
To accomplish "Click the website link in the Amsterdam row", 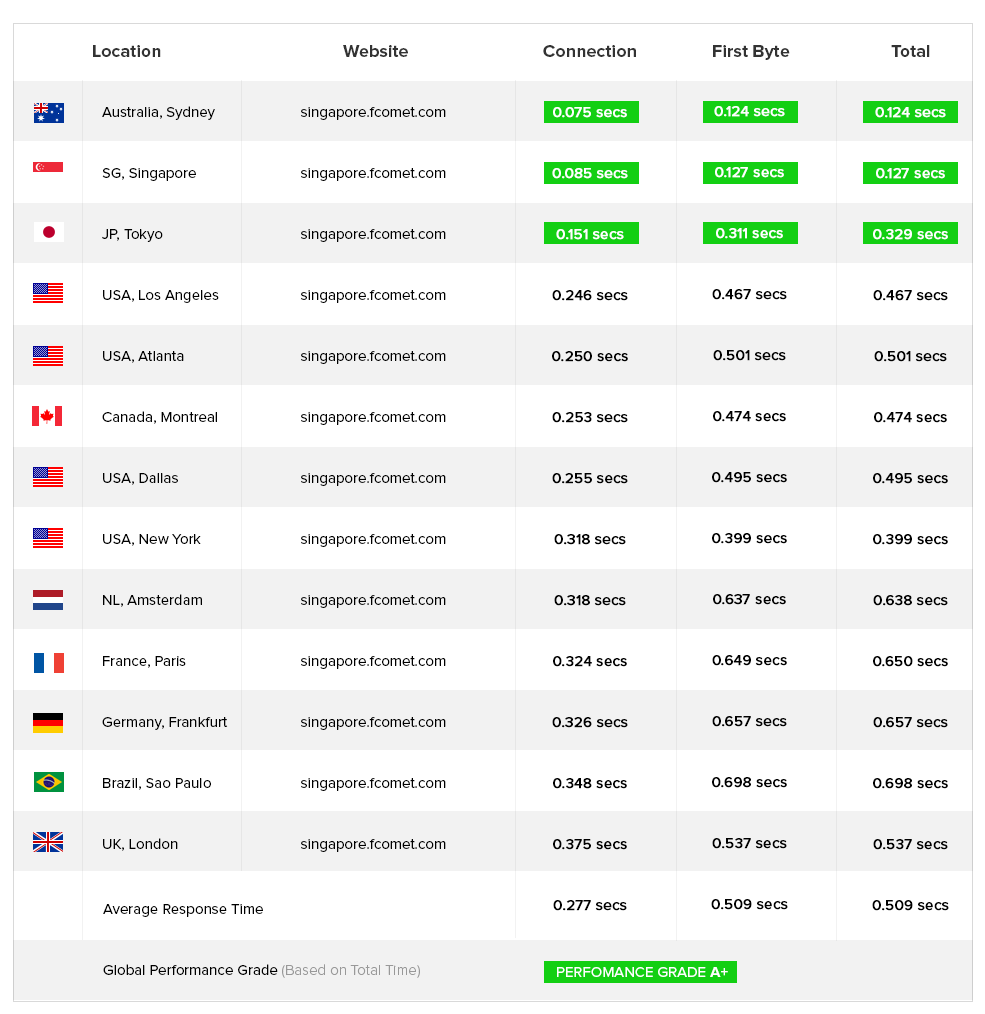I will tap(373, 600).
